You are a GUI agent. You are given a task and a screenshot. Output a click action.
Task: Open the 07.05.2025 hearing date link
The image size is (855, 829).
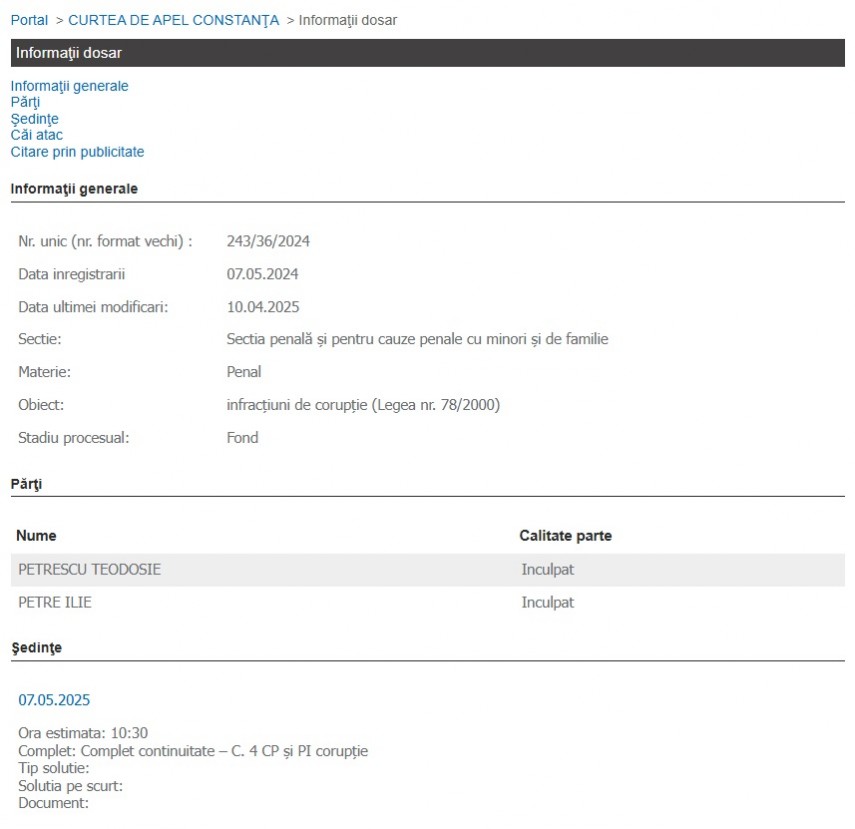[54, 700]
